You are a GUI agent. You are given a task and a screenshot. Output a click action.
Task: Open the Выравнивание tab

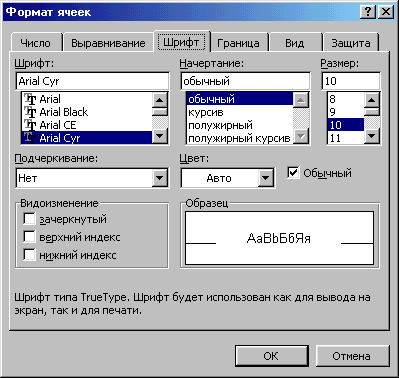[108, 43]
